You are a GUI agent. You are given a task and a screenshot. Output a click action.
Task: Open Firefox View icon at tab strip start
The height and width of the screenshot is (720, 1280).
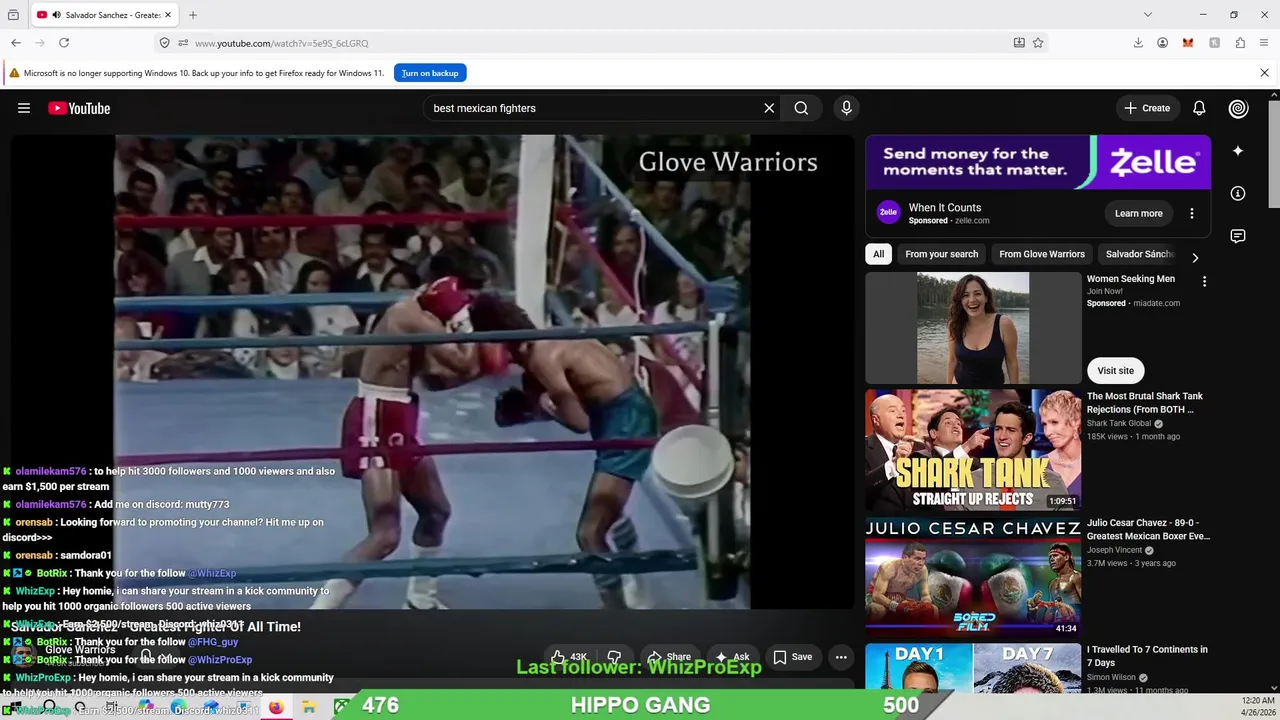pos(13,15)
